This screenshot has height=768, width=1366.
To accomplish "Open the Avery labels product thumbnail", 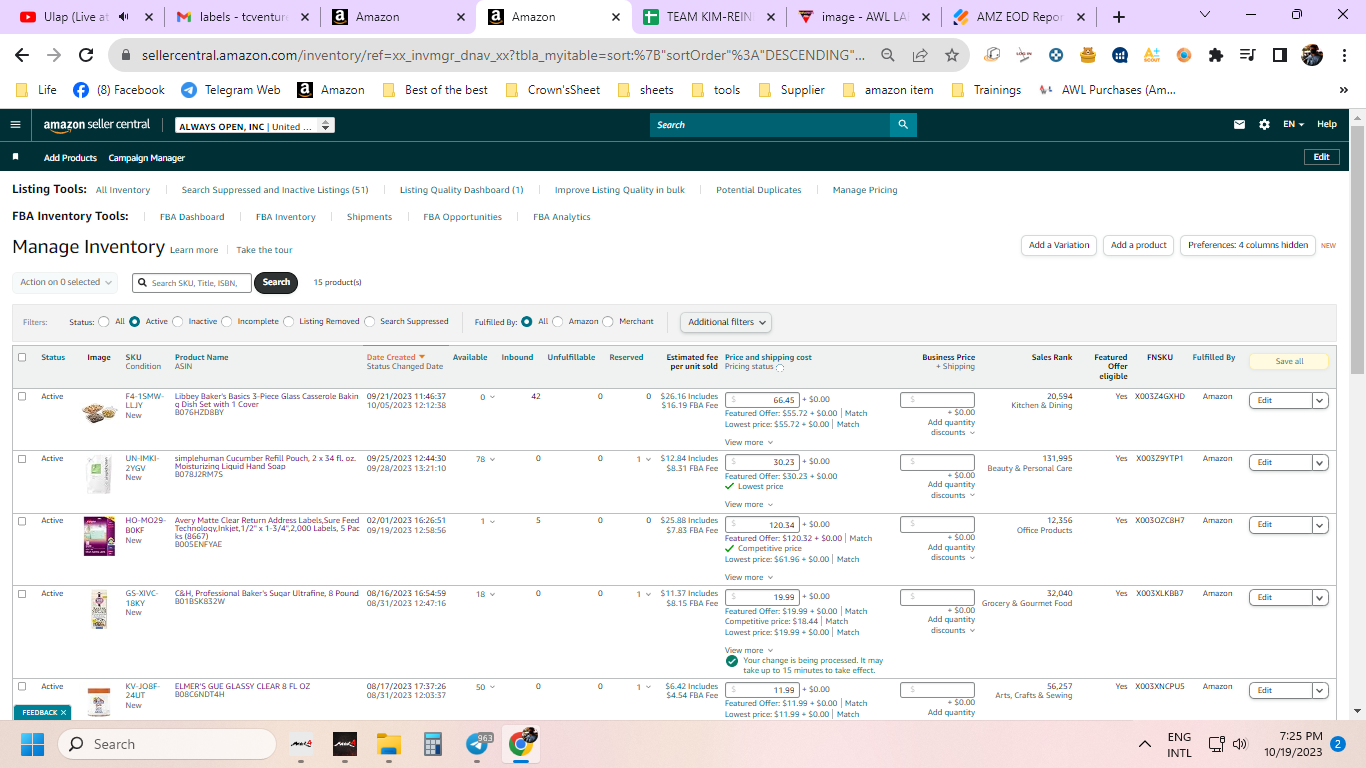I will pyautogui.click(x=99, y=536).
